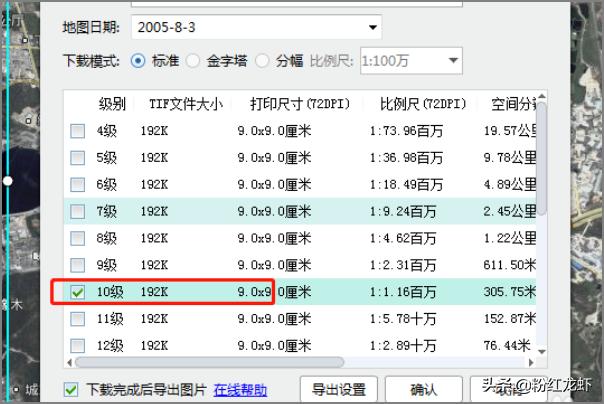
Task: Check the 4级 level checkbox
Action: [77, 131]
